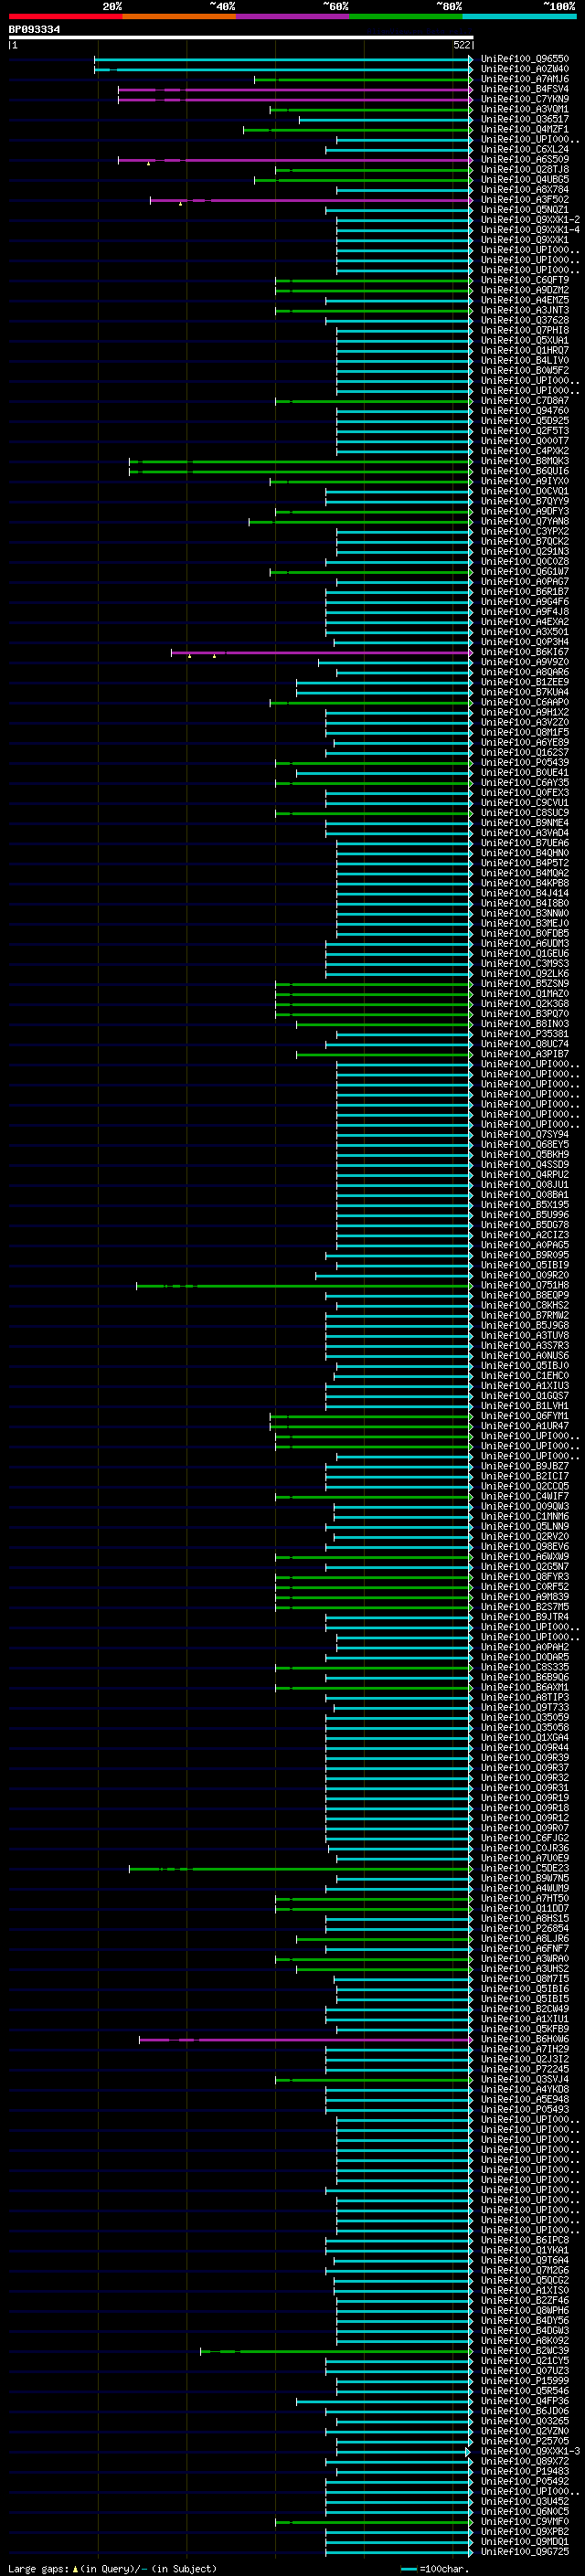Open hit UniRef100_B4FSV4
Viewport: 585px width, 2576px height.
524,89
